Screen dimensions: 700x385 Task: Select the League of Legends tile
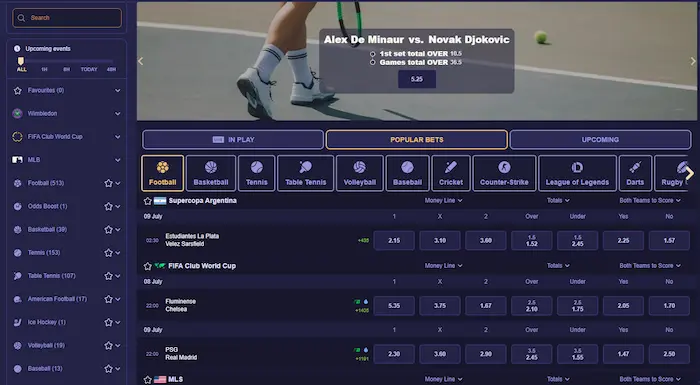point(577,173)
